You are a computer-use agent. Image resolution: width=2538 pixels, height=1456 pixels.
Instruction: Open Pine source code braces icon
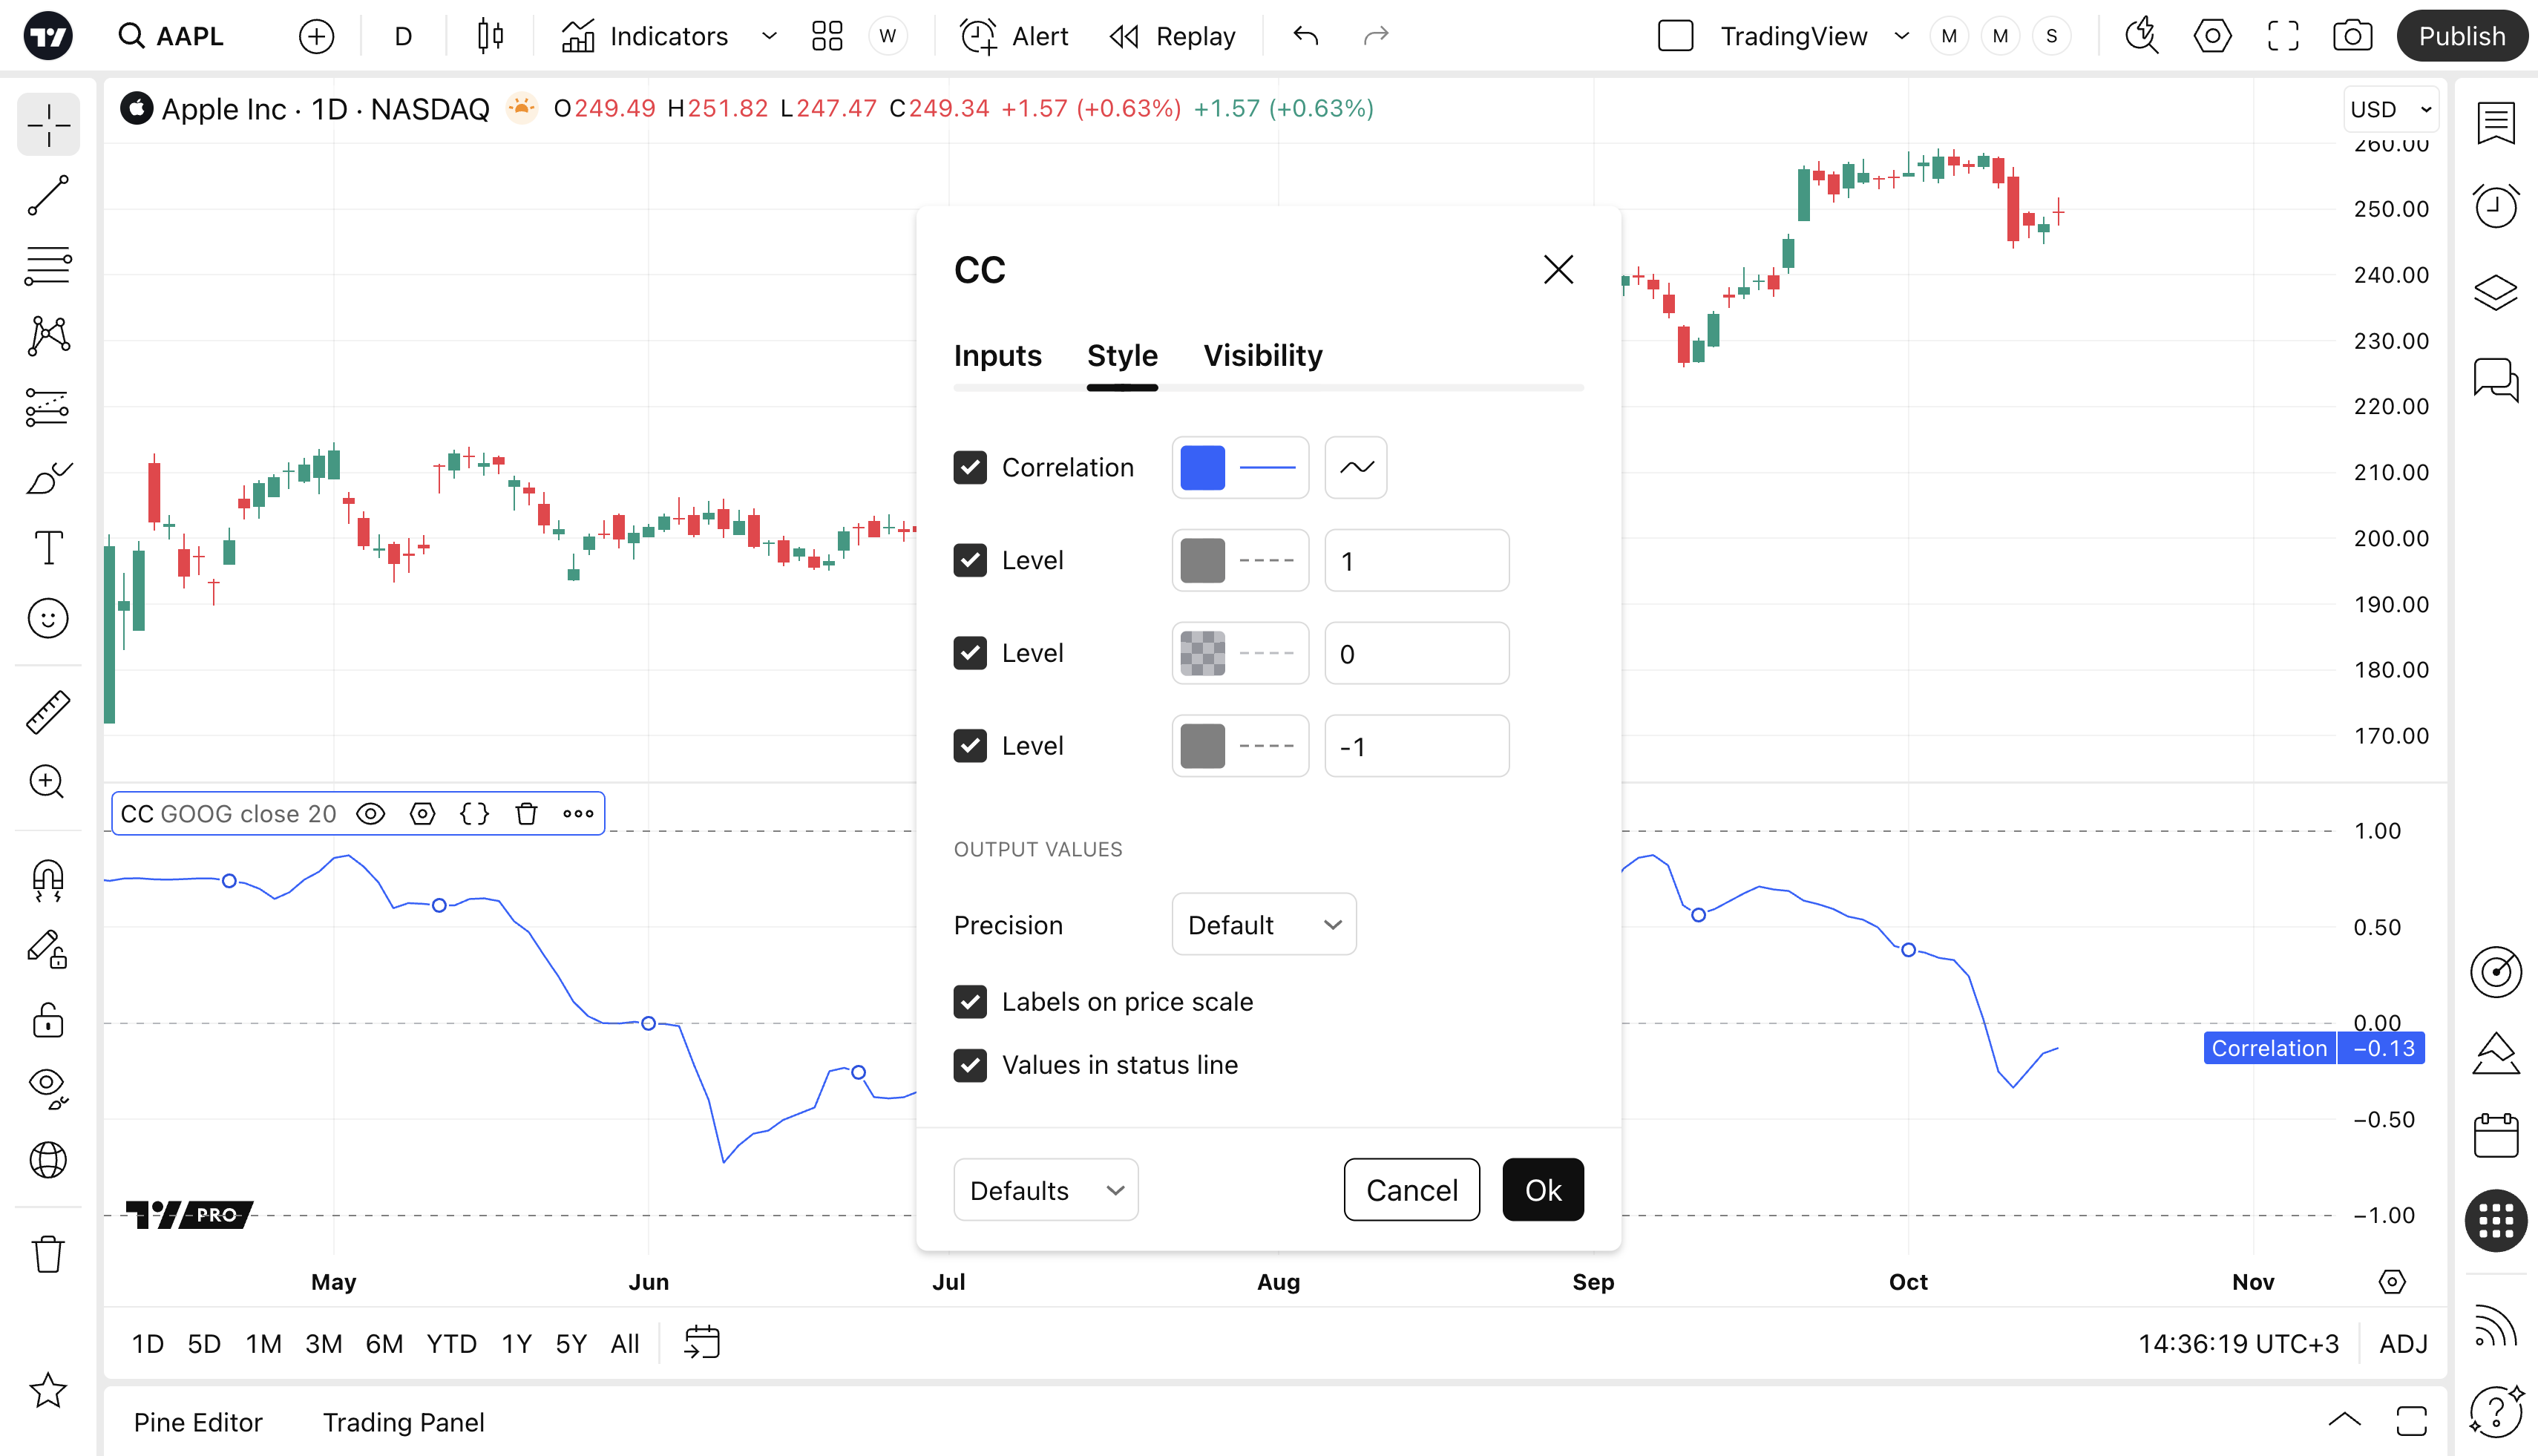pyautogui.click(x=474, y=814)
